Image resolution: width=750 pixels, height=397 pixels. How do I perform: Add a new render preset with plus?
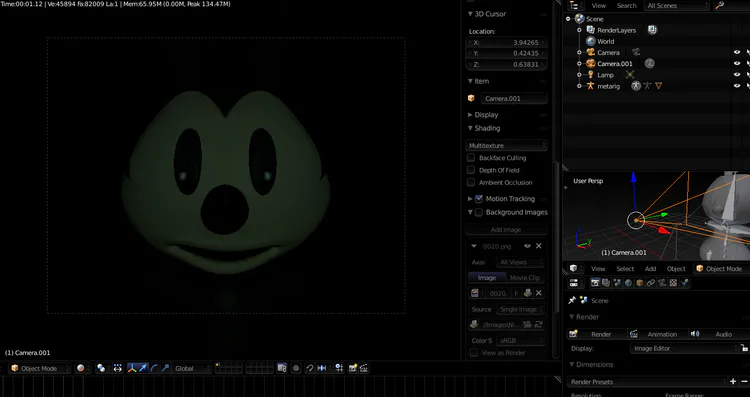(x=733, y=381)
